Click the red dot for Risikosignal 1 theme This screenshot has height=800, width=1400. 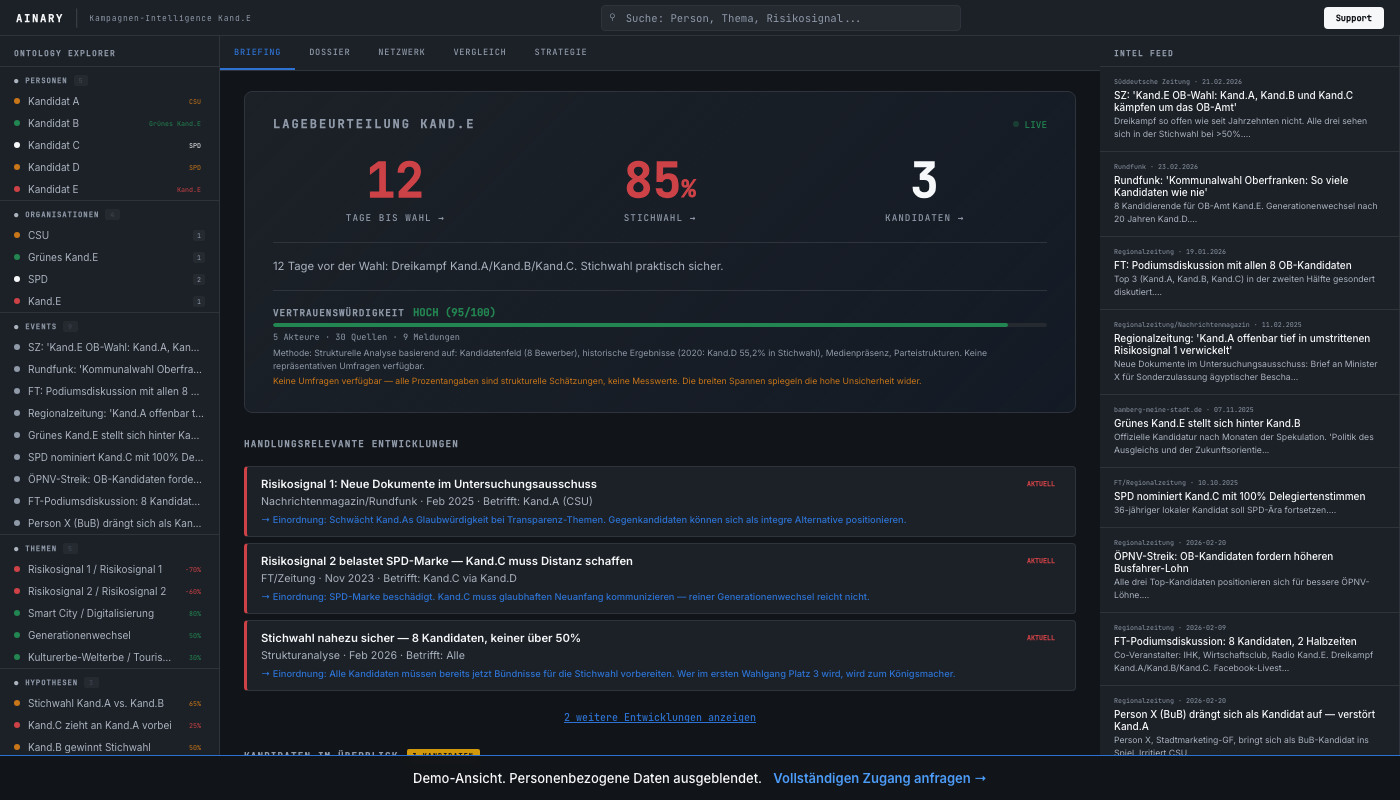[16, 569]
